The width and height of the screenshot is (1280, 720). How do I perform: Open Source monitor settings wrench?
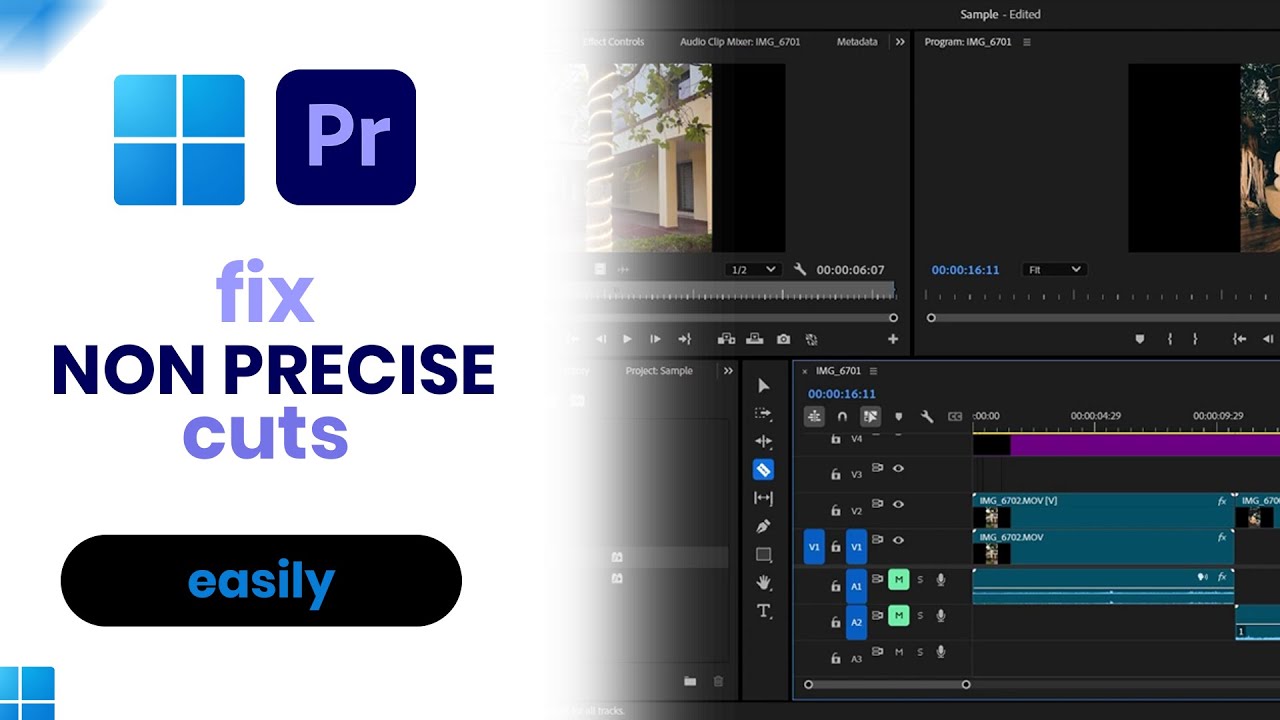click(x=800, y=269)
